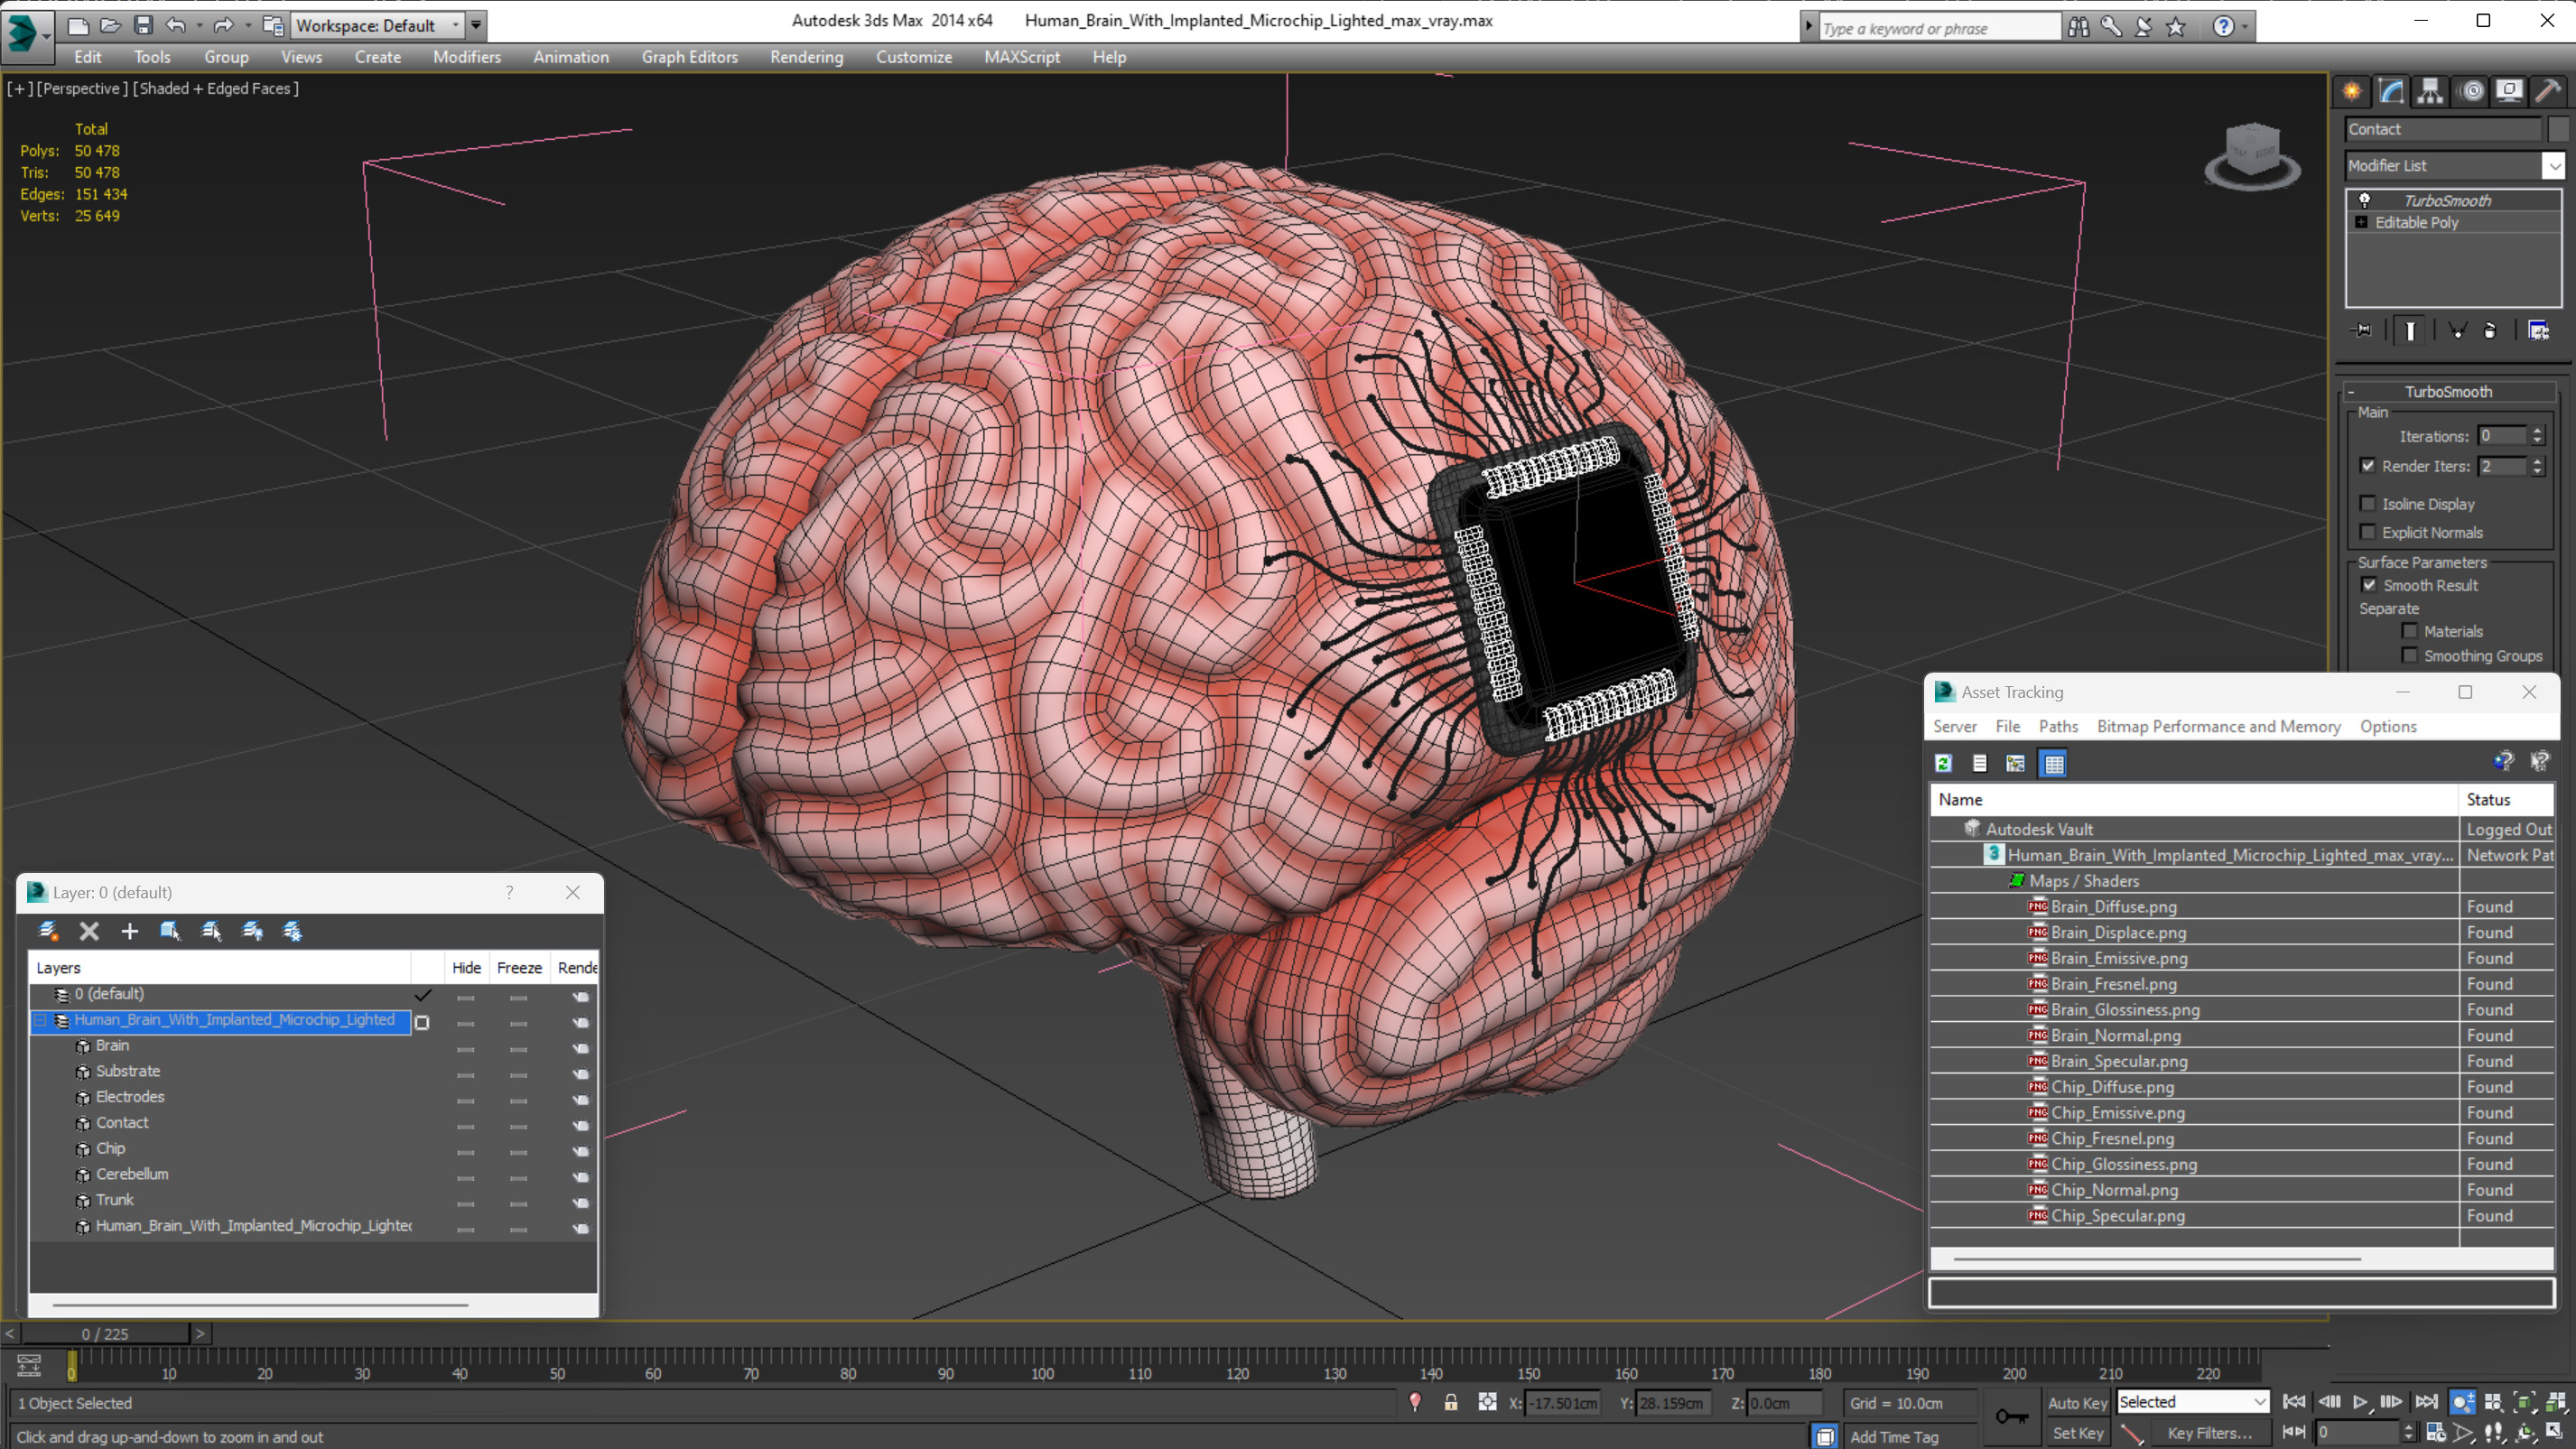The width and height of the screenshot is (2576, 1449).
Task: Click the Redo arrow icon
Action: (x=223, y=25)
